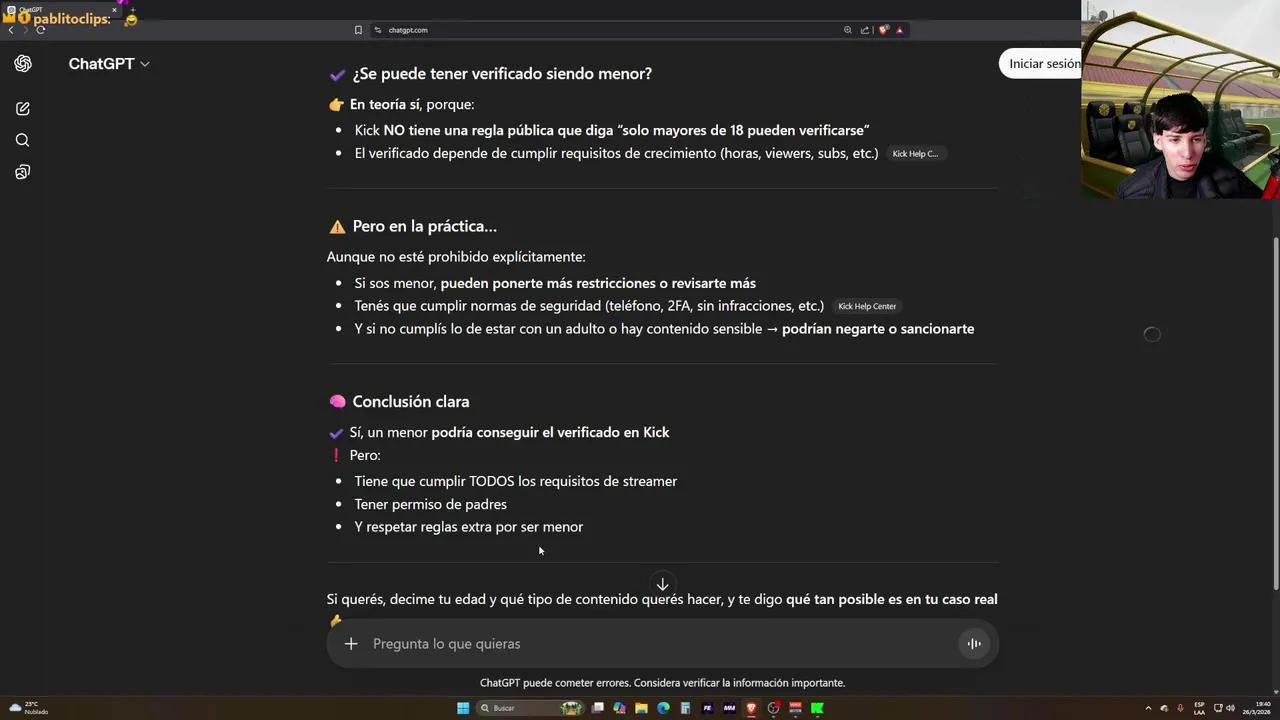1280x720 pixels.
Task: Open the taskbar volume speaker icon
Action: [1230, 708]
